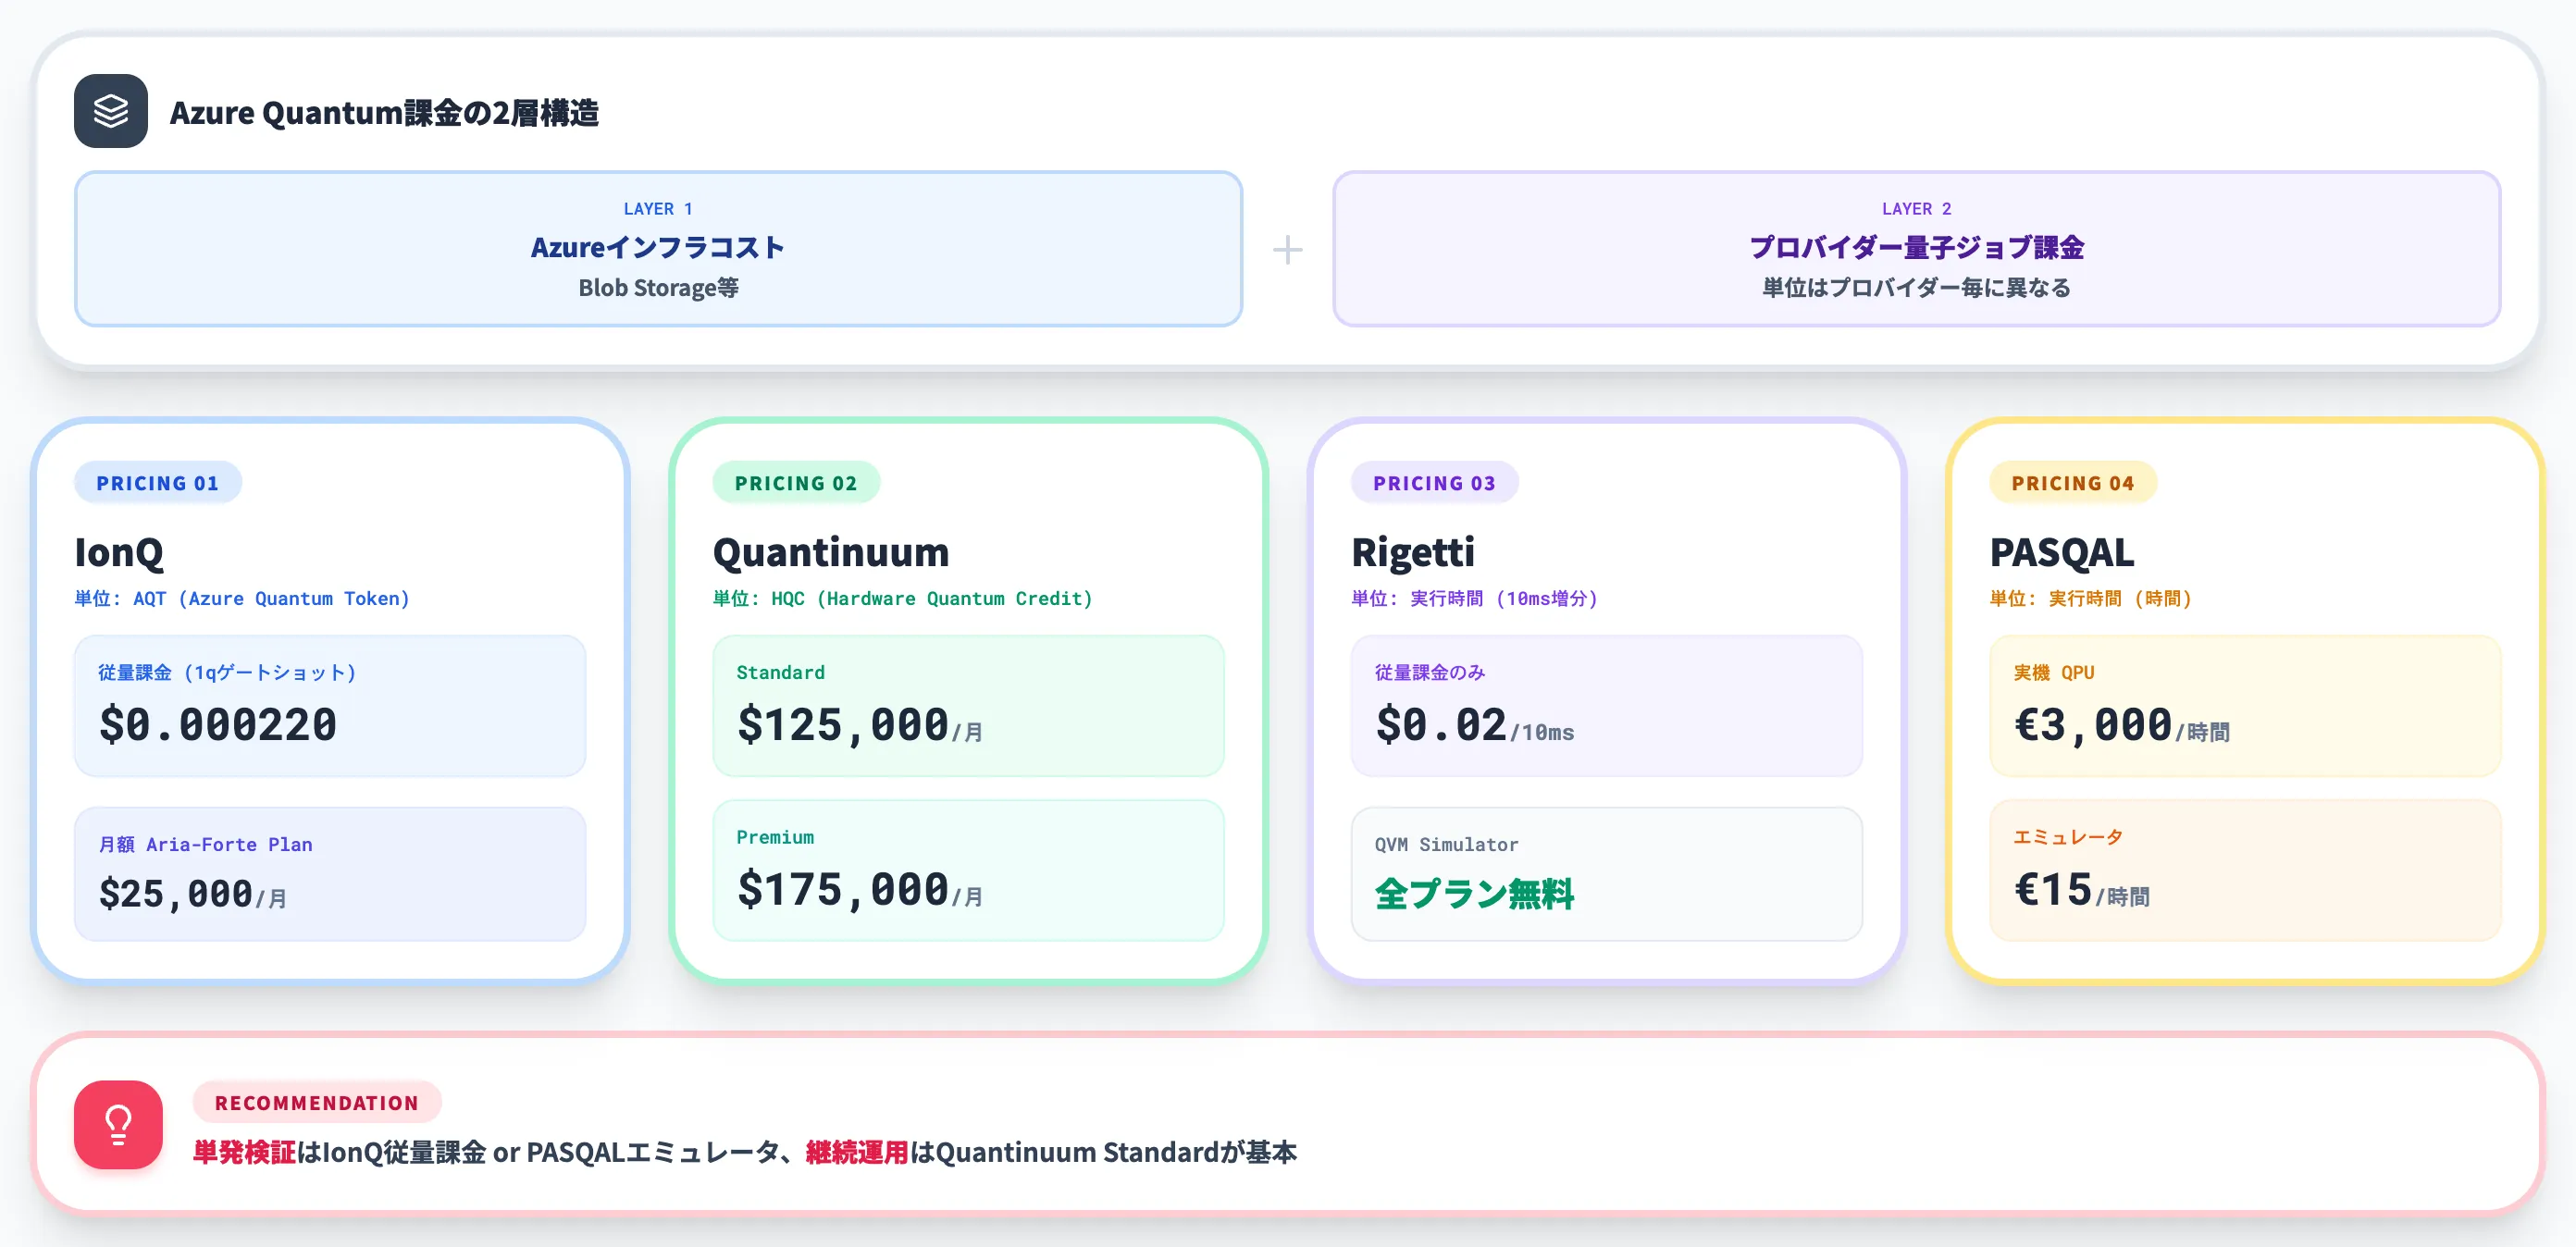Select the Rigetti provider name

point(1413,552)
